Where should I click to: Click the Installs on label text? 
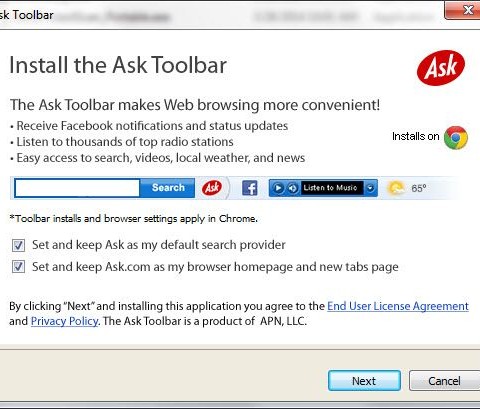(x=416, y=136)
